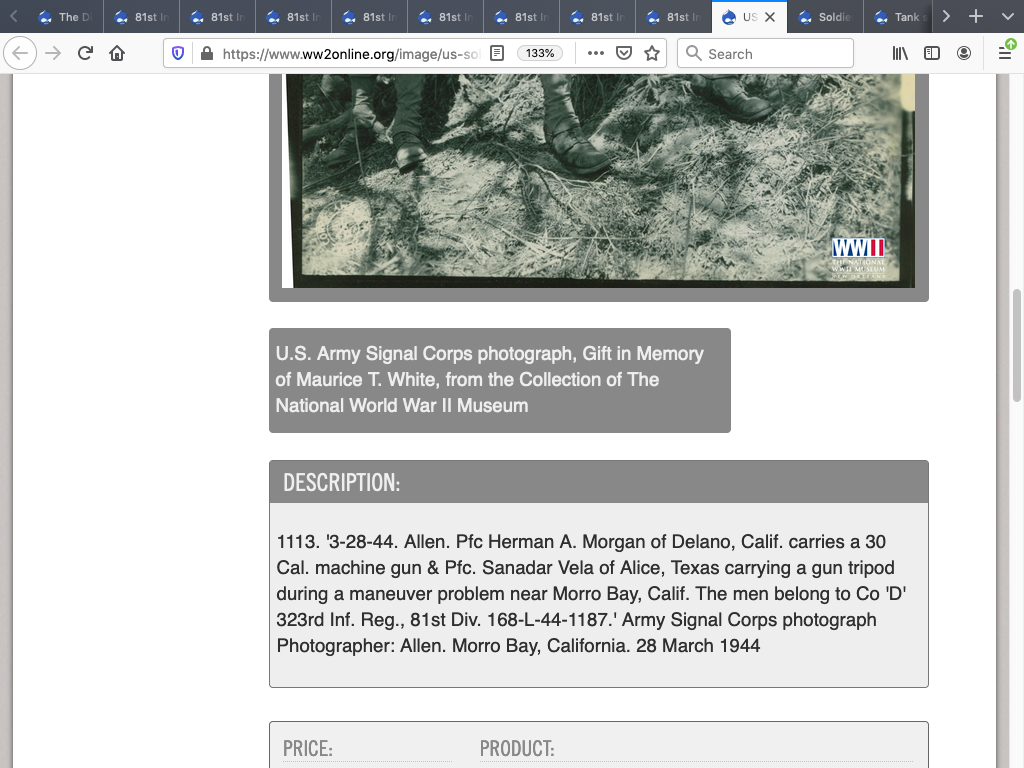Bookmark this page with star
The height and width of the screenshot is (768, 1024).
tap(652, 53)
